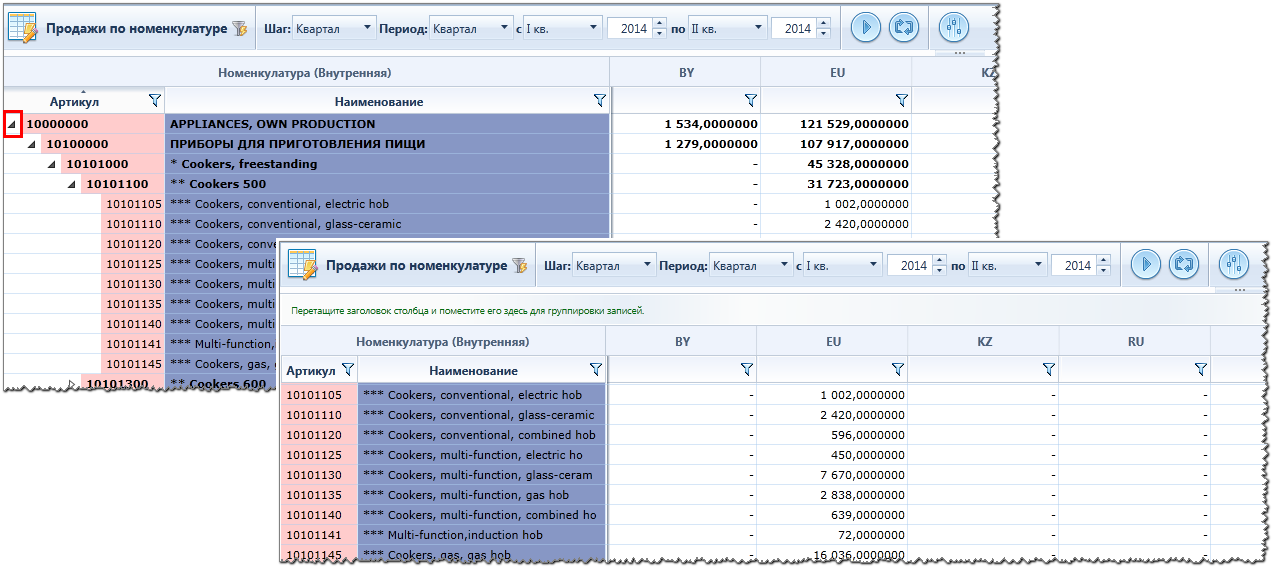This screenshot has width=1275, height=571.
Task: Filter the Наименование column in the back window
Action: coord(599,100)
